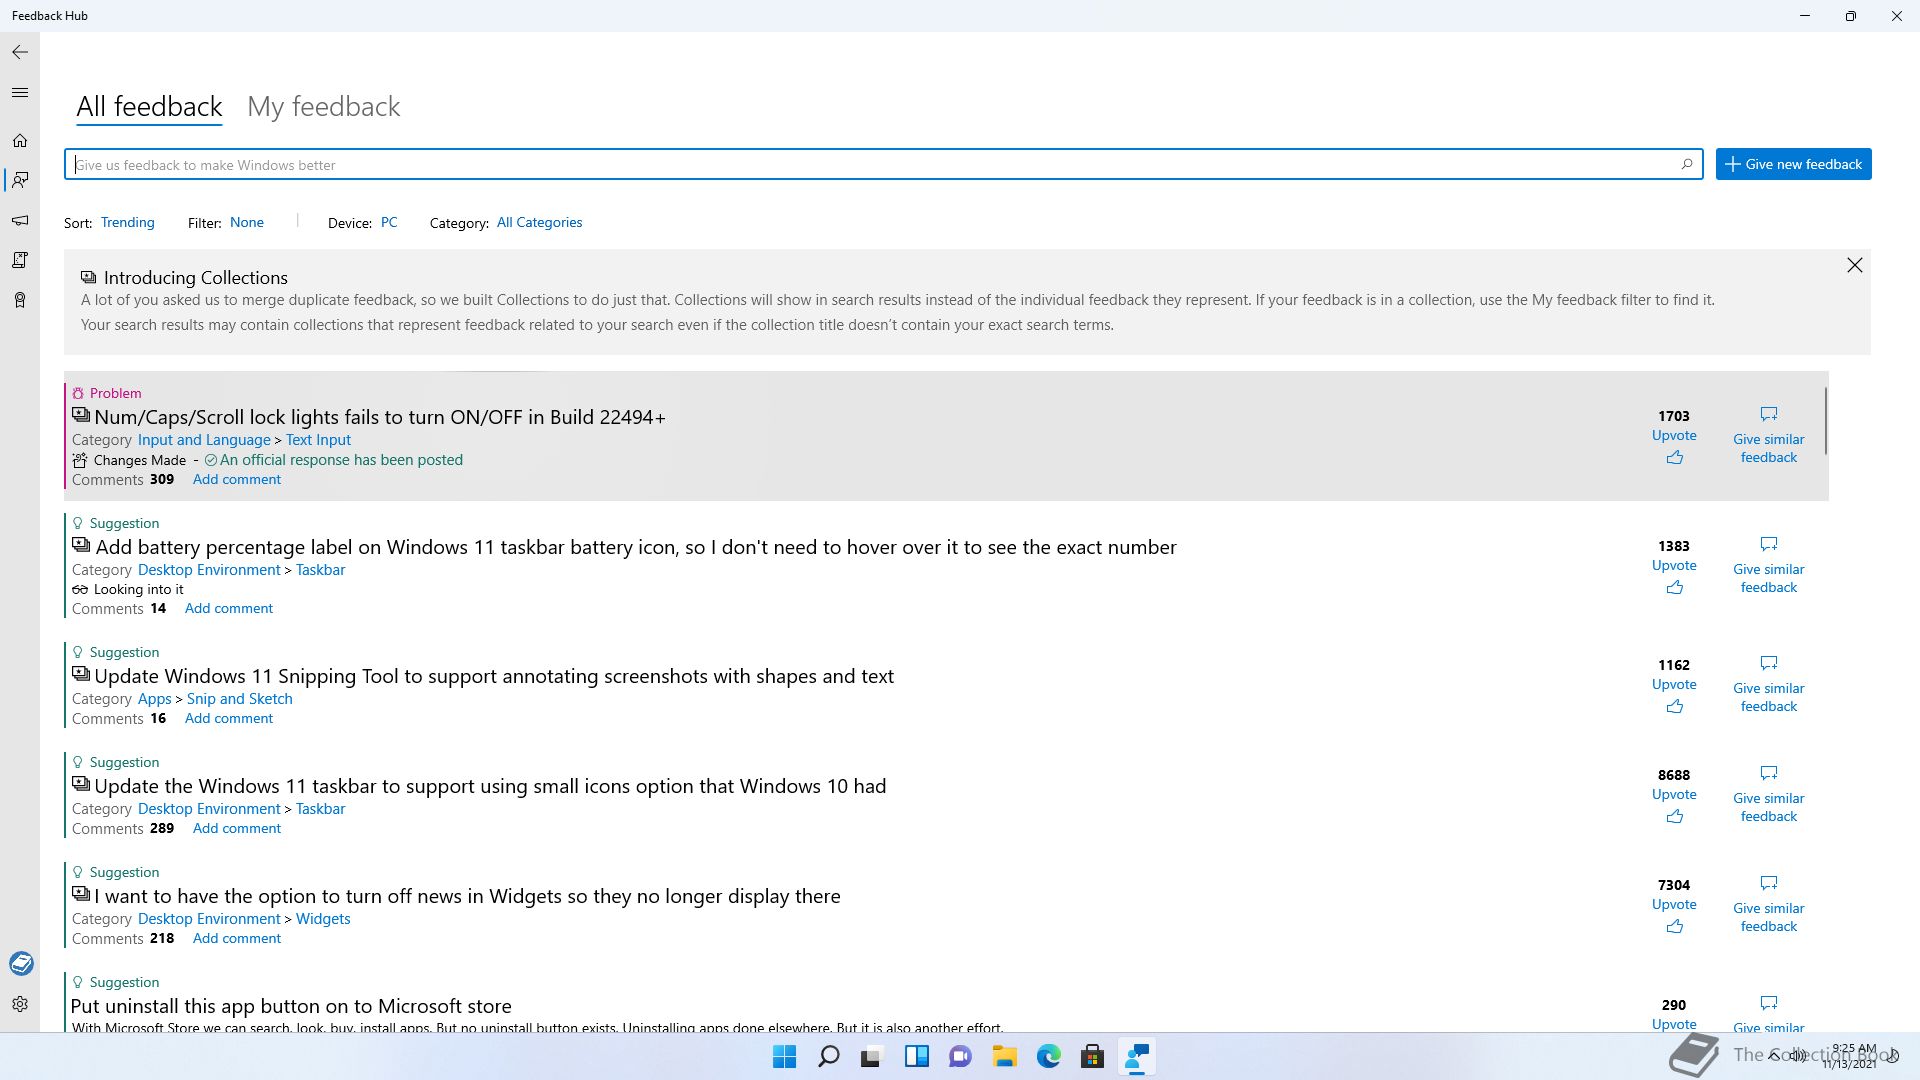This screenshot has width=1920, height=1080.
Task: Open Text Input category link
Action: (x=318, y=440)
